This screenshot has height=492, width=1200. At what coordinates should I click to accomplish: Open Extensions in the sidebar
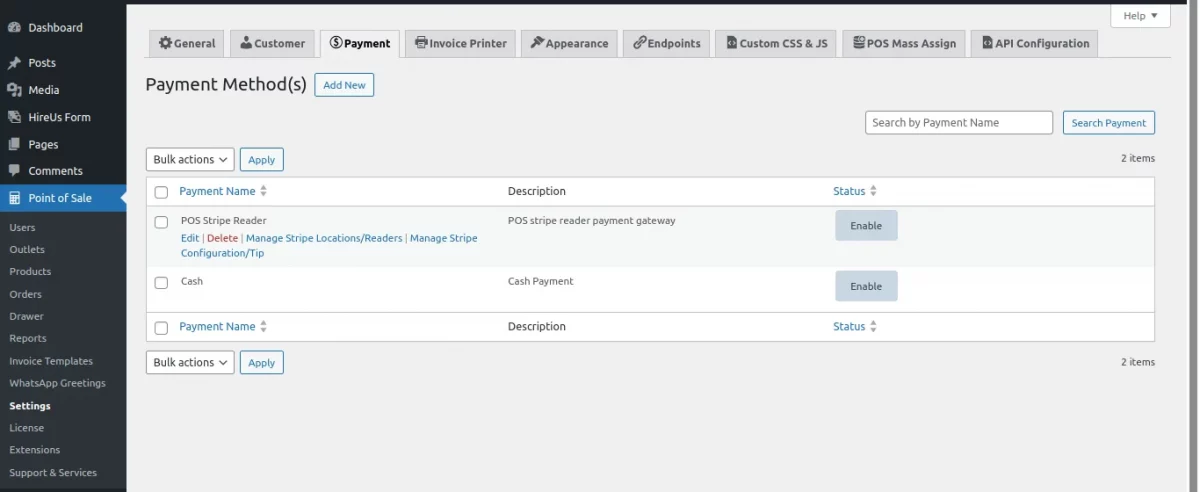coord(35,450)
